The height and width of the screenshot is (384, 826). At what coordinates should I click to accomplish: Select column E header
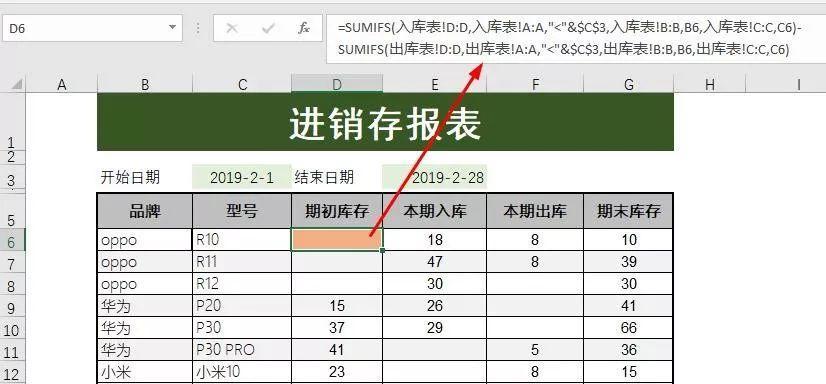click(435, 84)
